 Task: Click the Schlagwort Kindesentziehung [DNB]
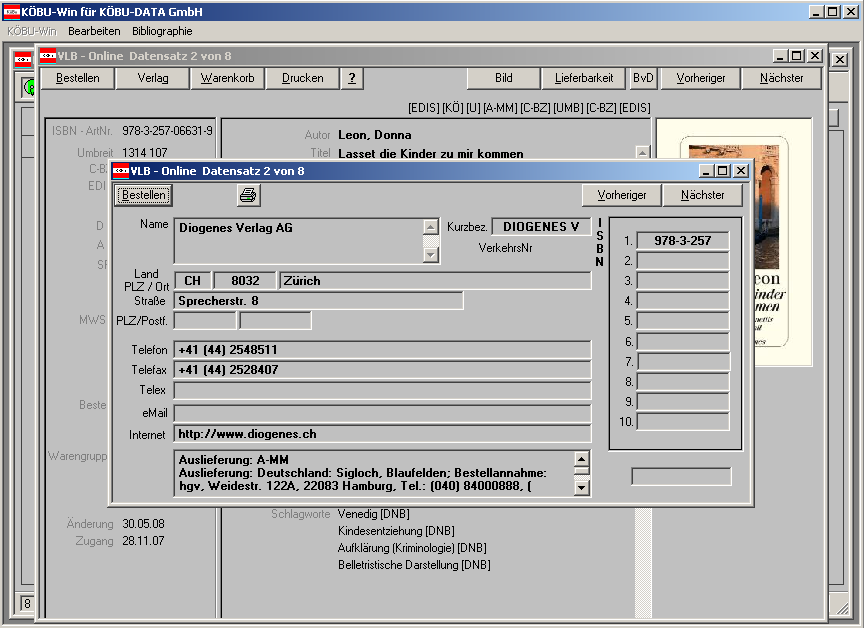[396, 531]
